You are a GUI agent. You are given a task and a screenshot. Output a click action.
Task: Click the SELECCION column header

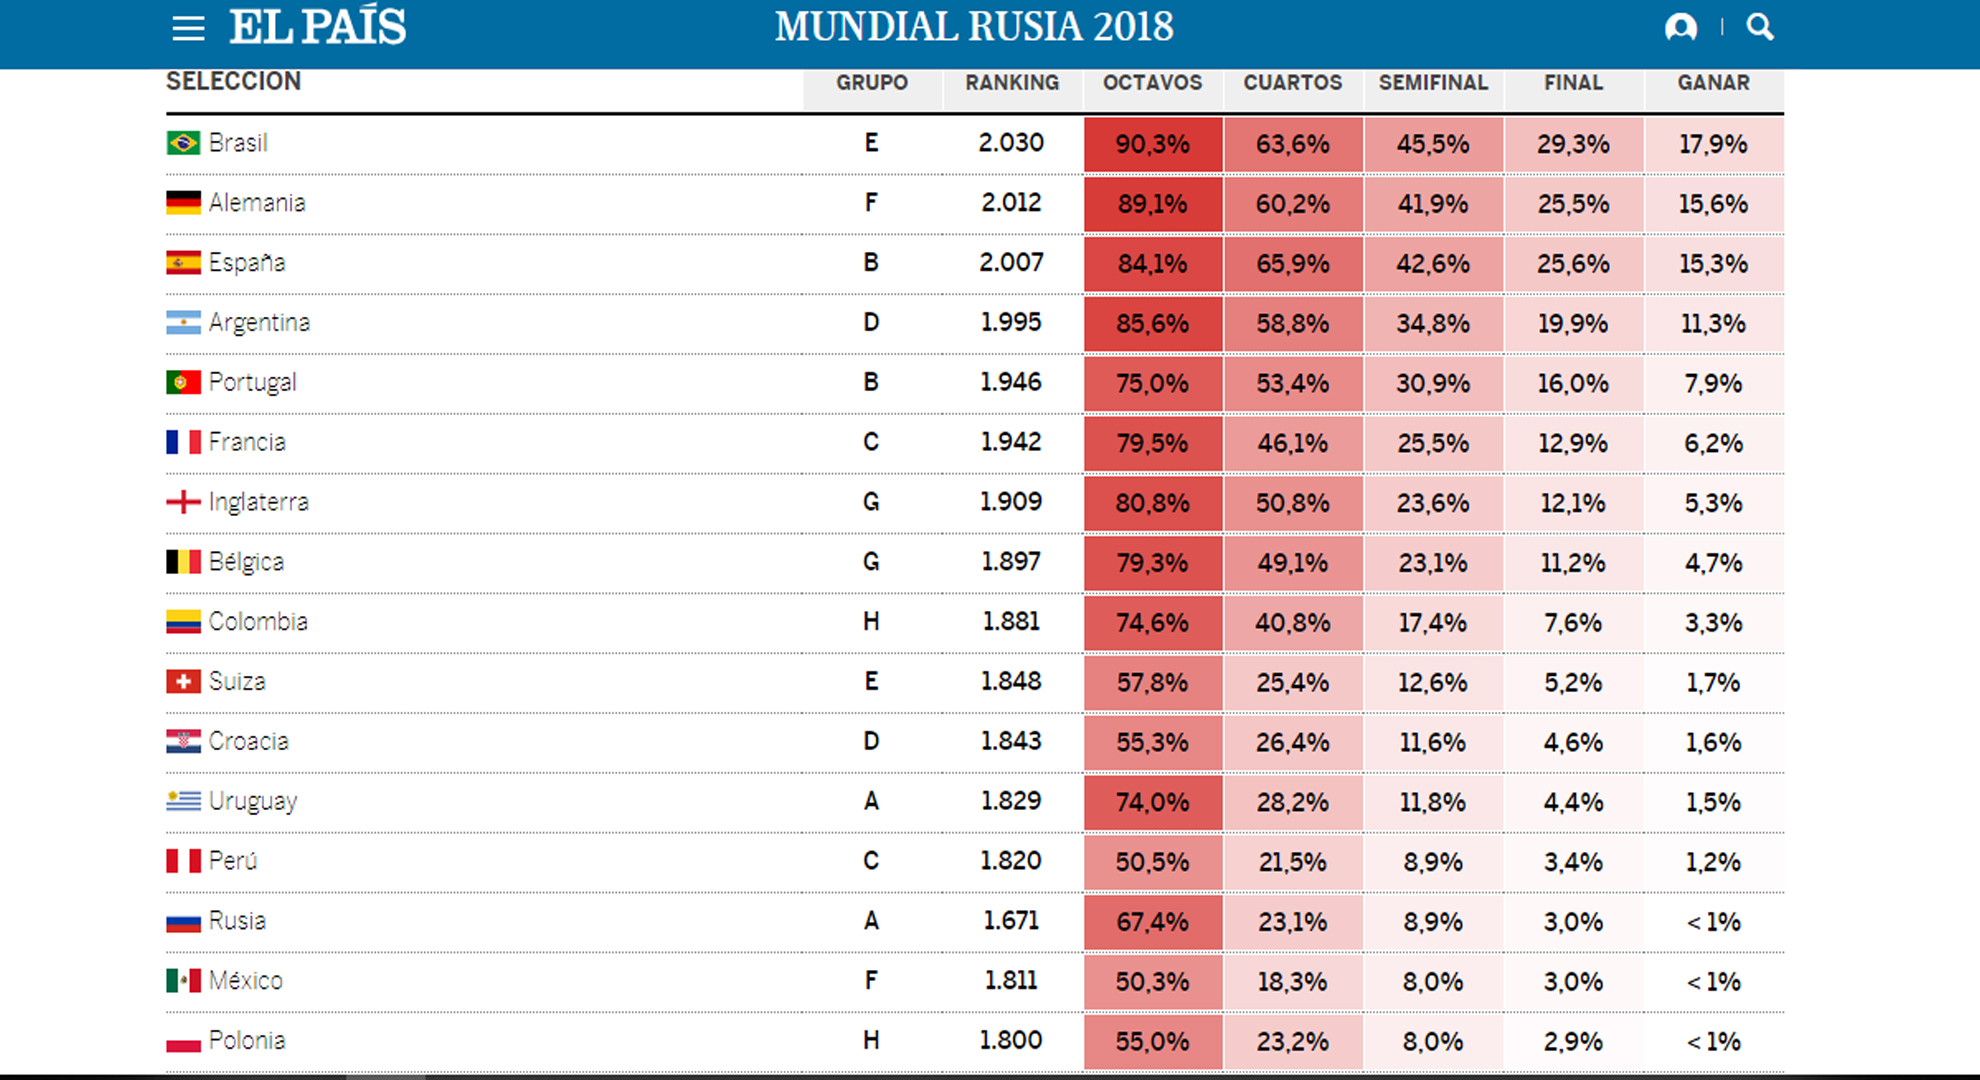click(x=234, y=81)
